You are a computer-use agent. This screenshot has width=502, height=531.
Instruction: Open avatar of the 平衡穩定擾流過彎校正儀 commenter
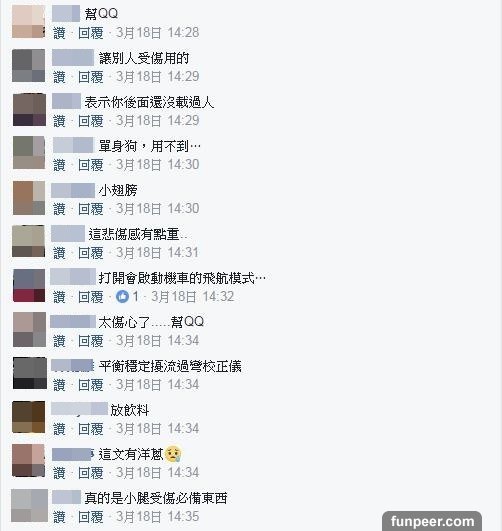point(29,373)
